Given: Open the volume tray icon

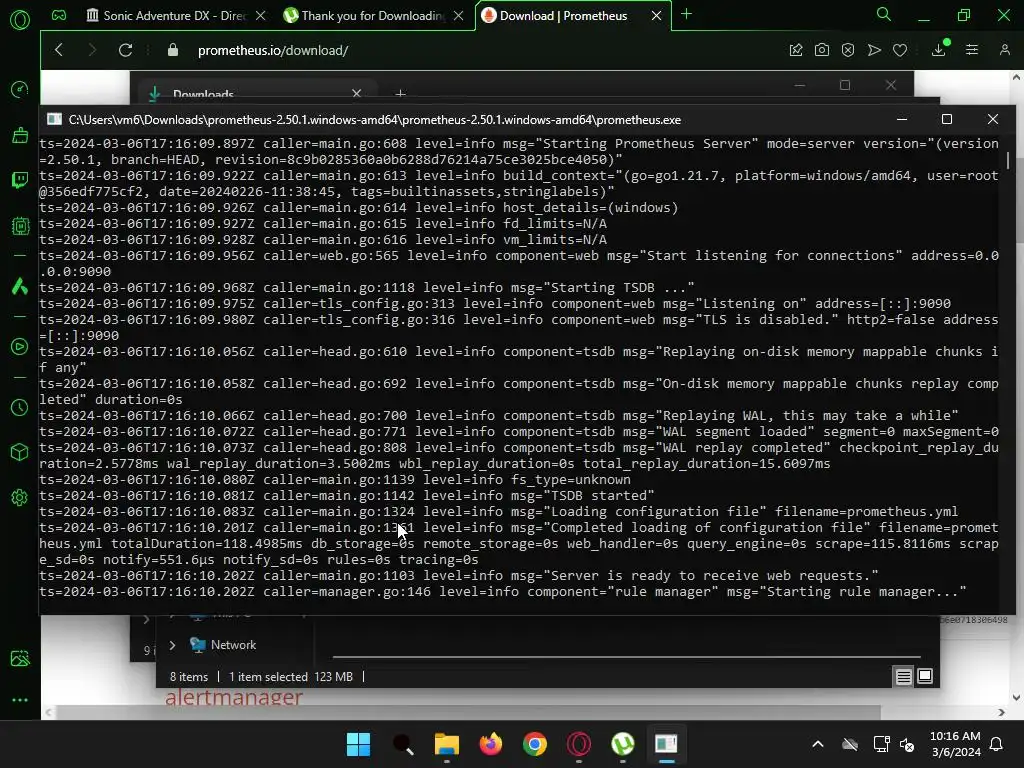Looking at the screenshot, I should [x=907, y=744].
